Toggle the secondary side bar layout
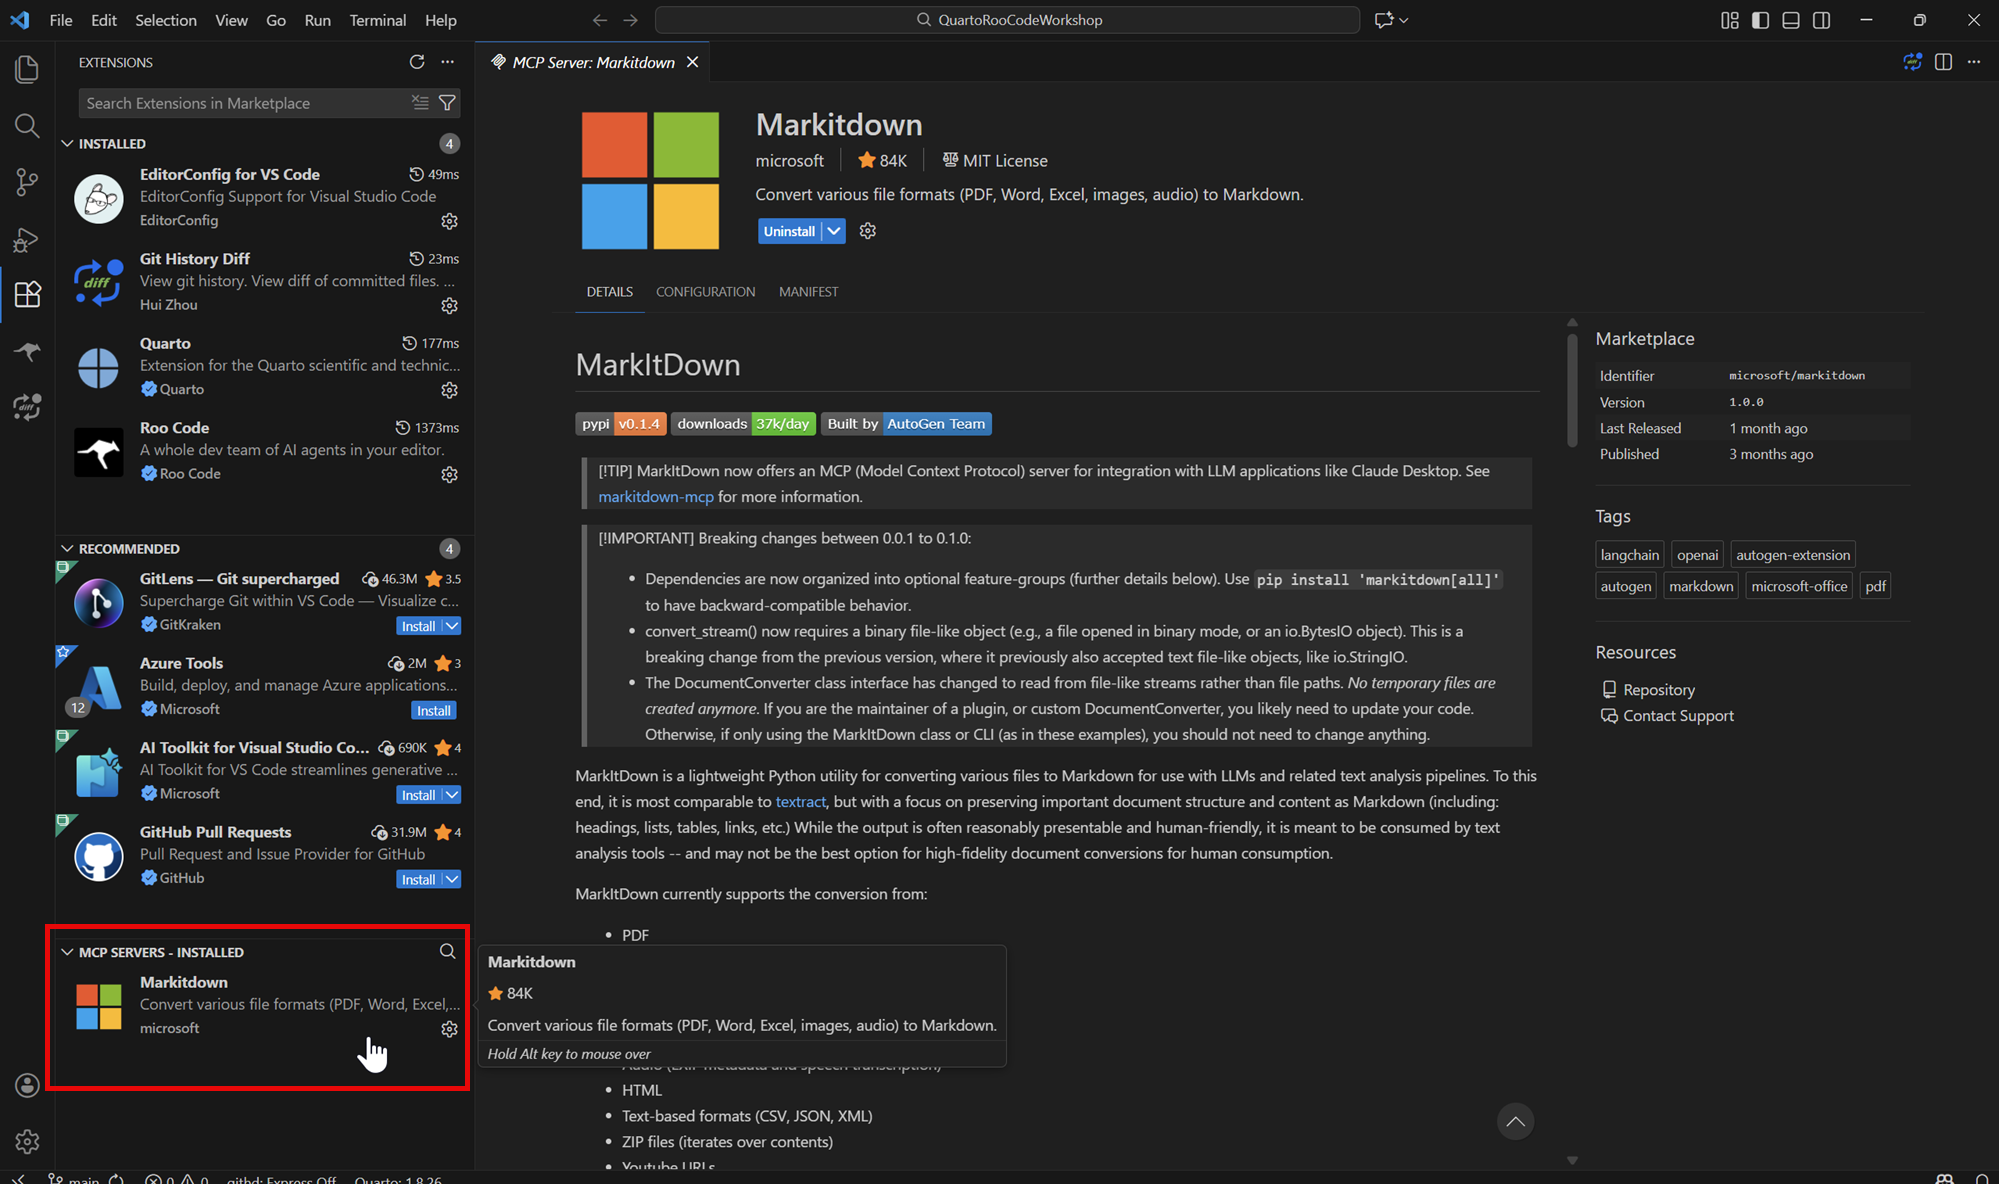Viewport: 2000px width, 1184px height. coord(1822,20)
